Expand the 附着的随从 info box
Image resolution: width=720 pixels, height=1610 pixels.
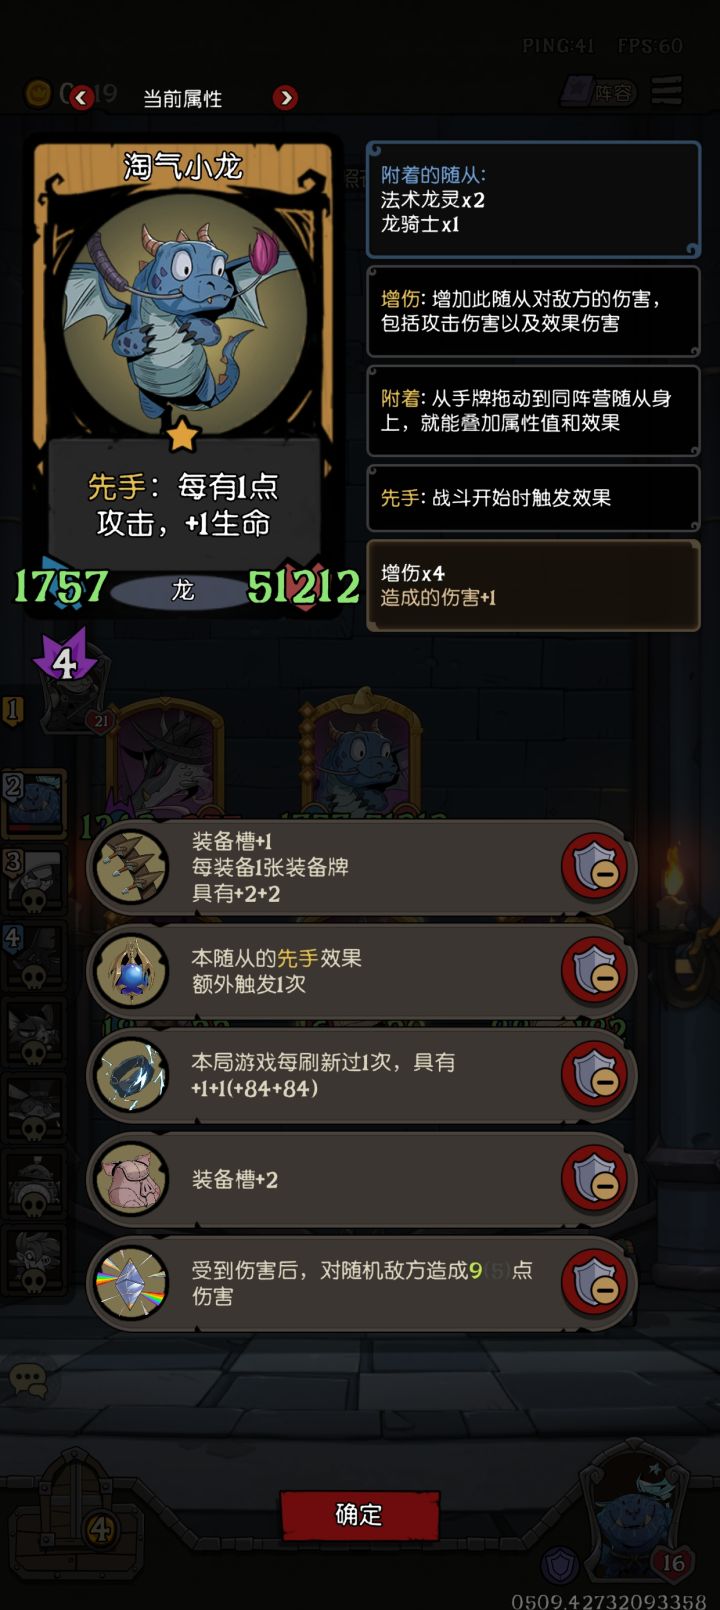click(533, 200)
